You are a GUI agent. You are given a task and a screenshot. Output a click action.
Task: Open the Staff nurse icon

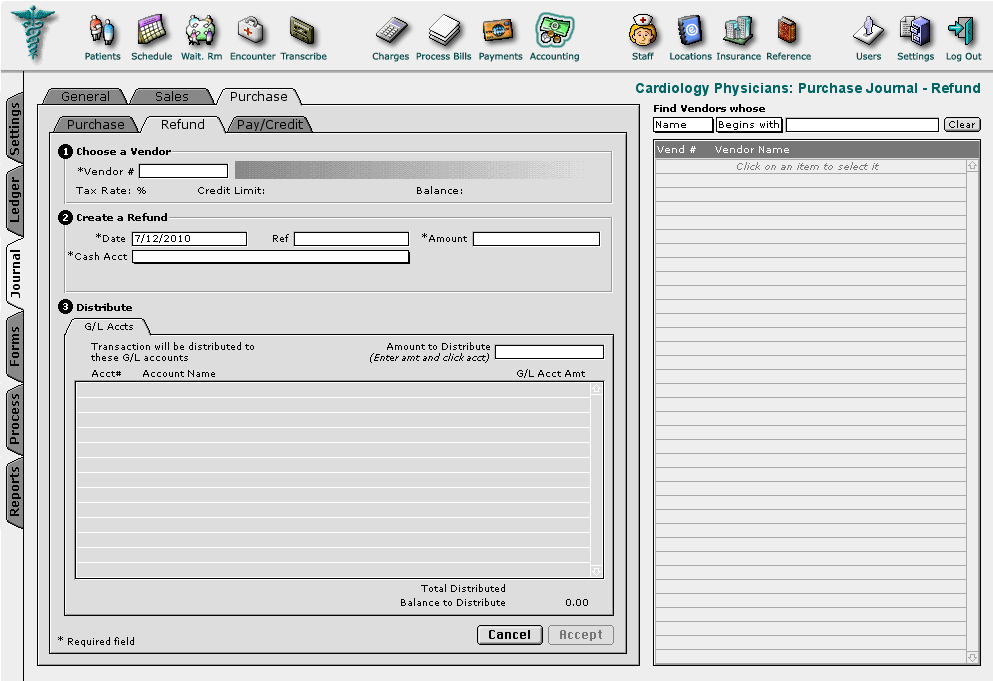click(642, 30)
